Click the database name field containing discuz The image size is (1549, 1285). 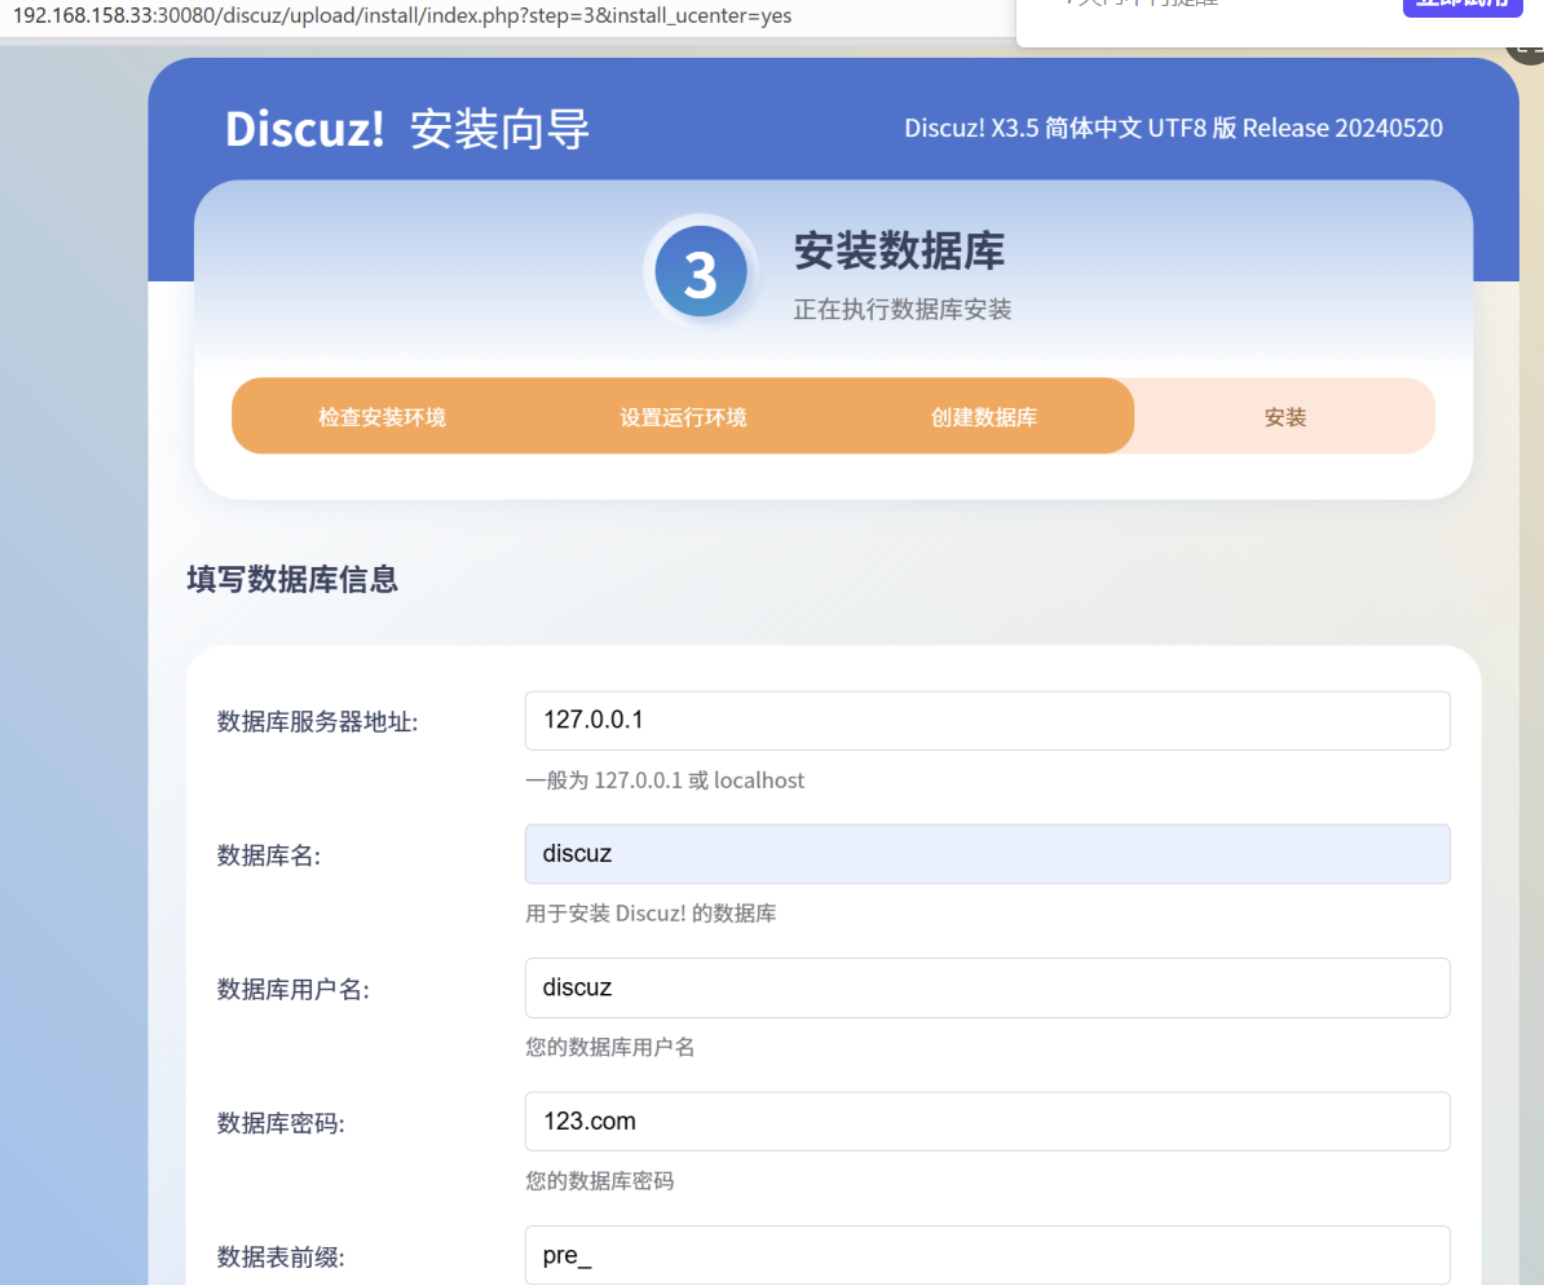987,854
